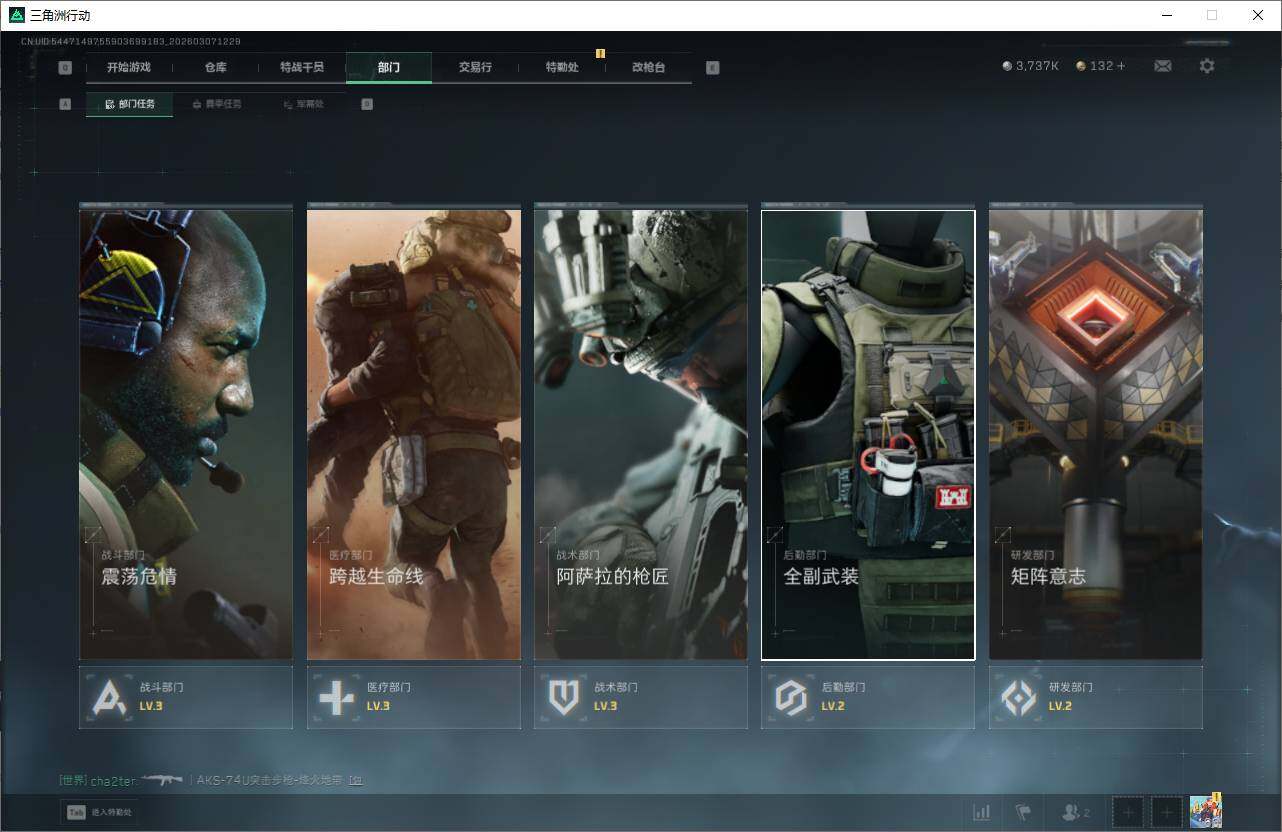
Task: Click the Medical Department cross icon
Action: [x=336, y=697]
